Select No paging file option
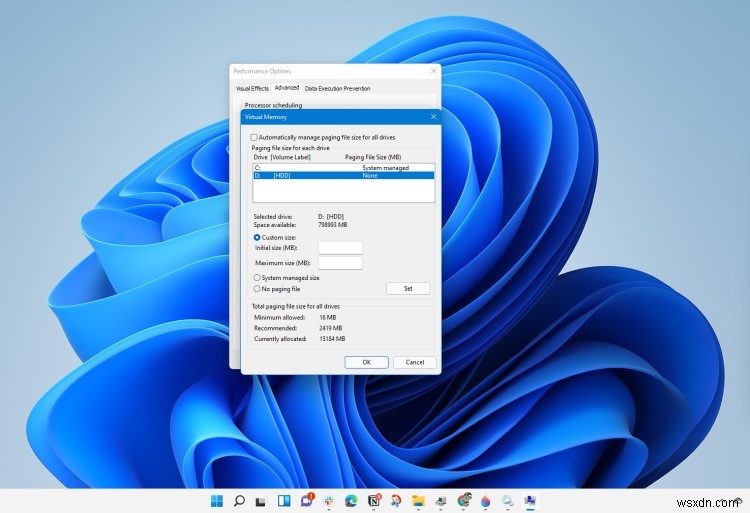Screen dimensions: 750x513 pyautogui.click(x=257, y=289)
